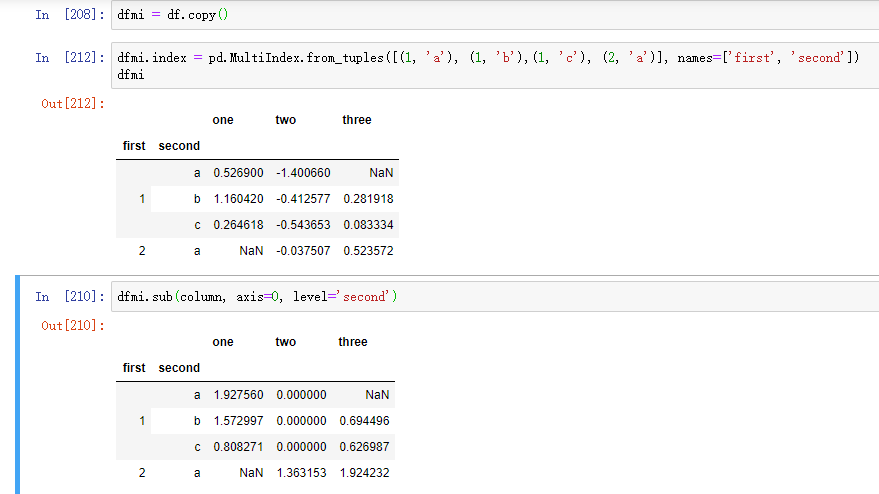The width and height of the screenshot is (879, 494).
Task: Click the blue selected-cell bar beside In [210]
Action: (x=17, y=385)
